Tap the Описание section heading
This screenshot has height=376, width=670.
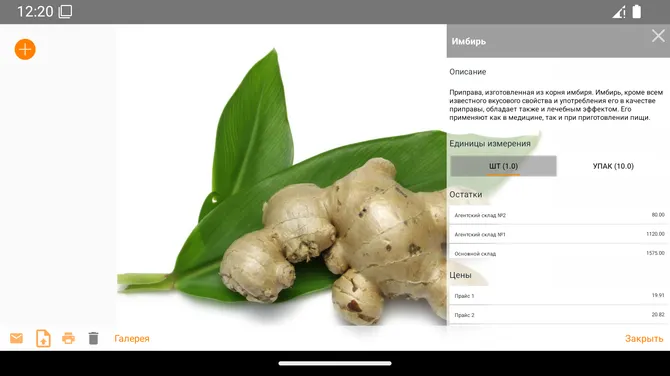467,72
